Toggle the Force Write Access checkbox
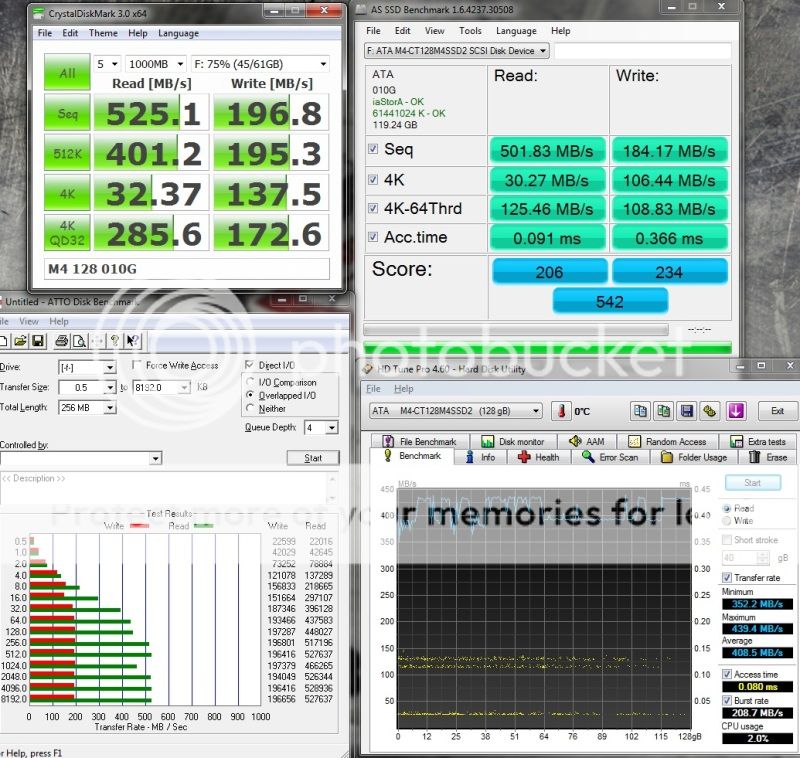 point(137,366)
